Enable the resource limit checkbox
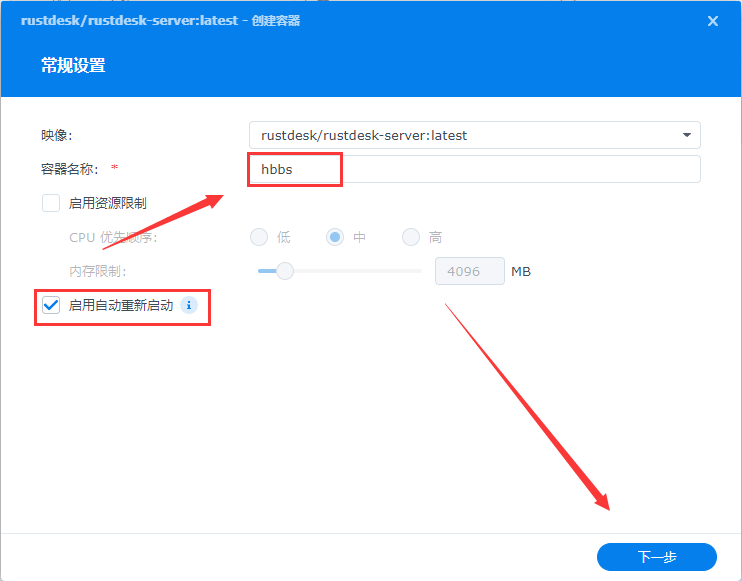This screenshot has width=742, height=581. click(51, 203)
